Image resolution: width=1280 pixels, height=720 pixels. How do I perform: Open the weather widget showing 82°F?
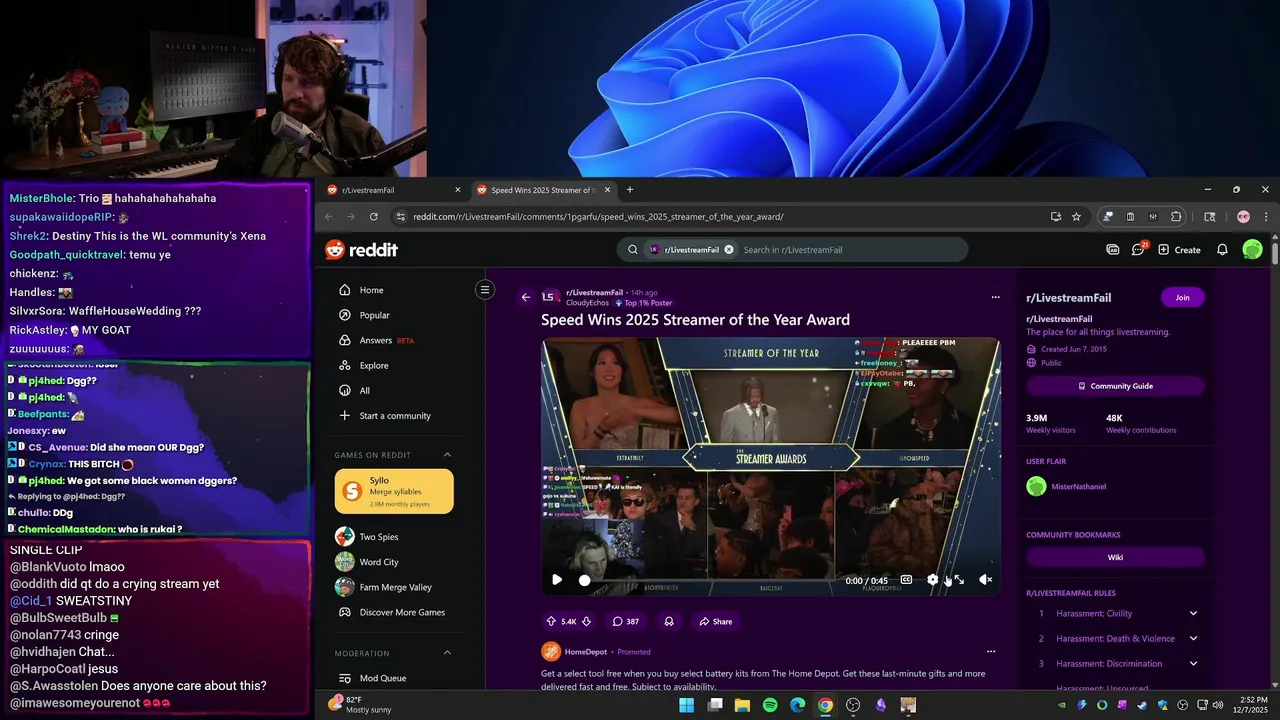click(360, 704)
